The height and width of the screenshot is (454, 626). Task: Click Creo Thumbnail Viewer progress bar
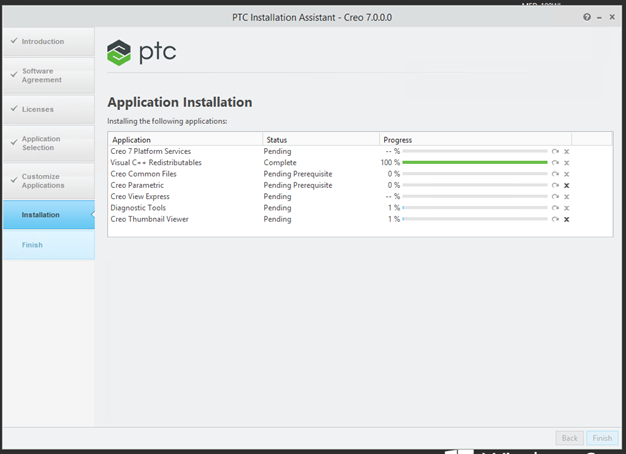[x=475, y=219]
